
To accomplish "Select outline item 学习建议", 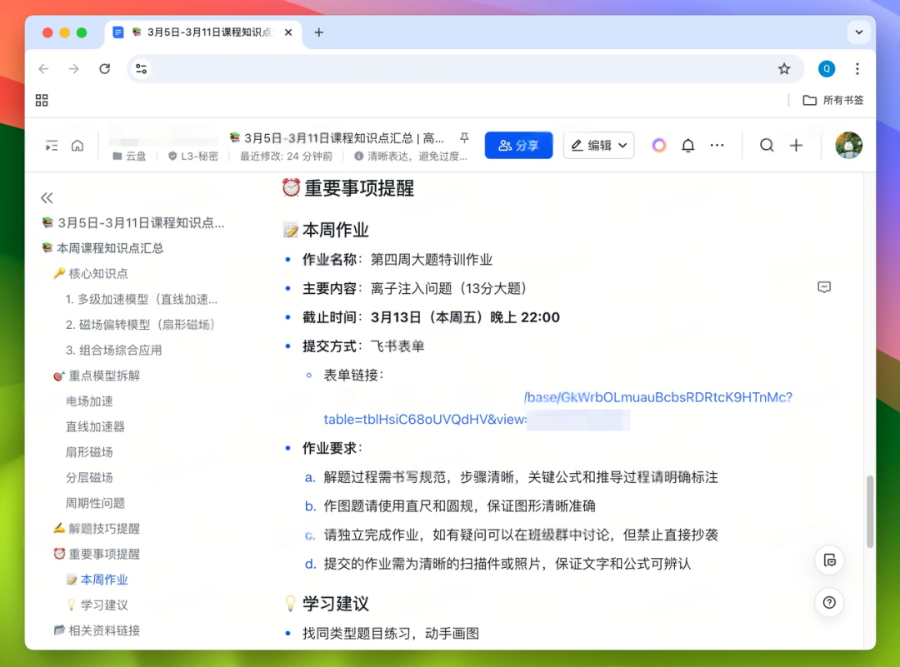I will tap(97, 605).
